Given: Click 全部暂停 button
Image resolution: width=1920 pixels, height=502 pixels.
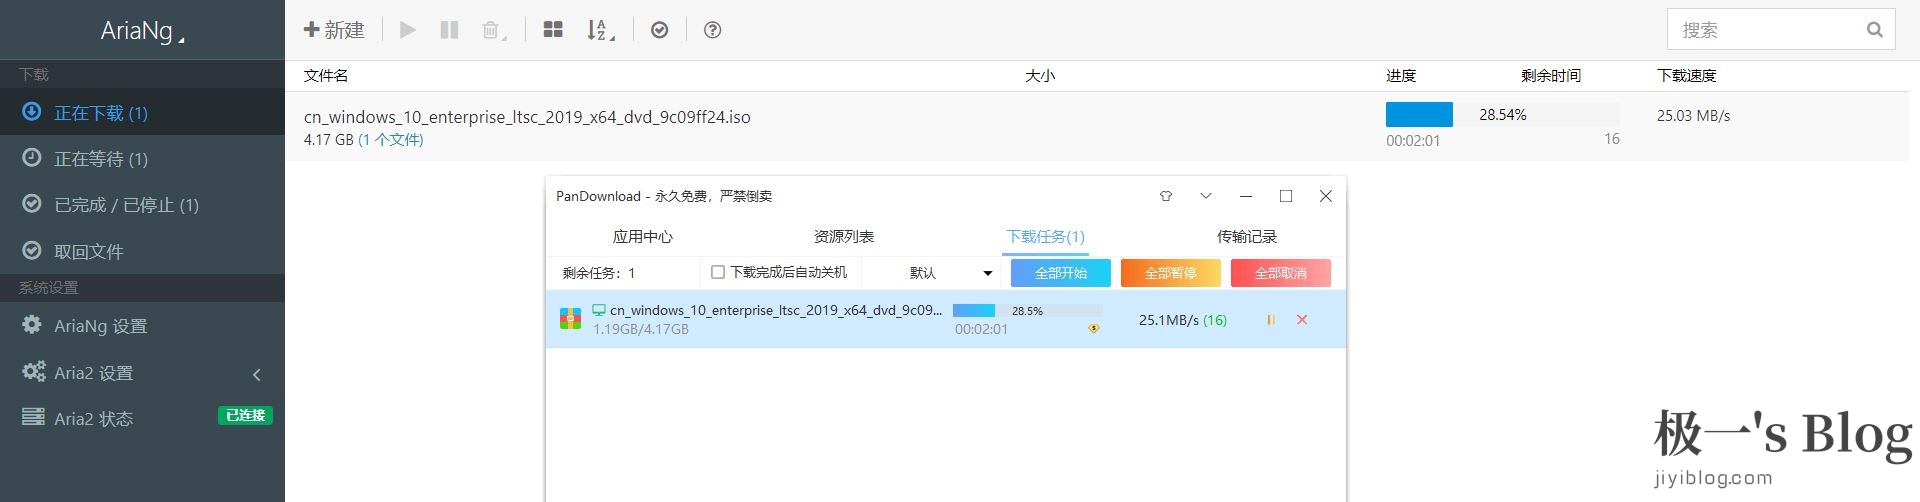Looking at the screenshot, I should click(1171, 273).
